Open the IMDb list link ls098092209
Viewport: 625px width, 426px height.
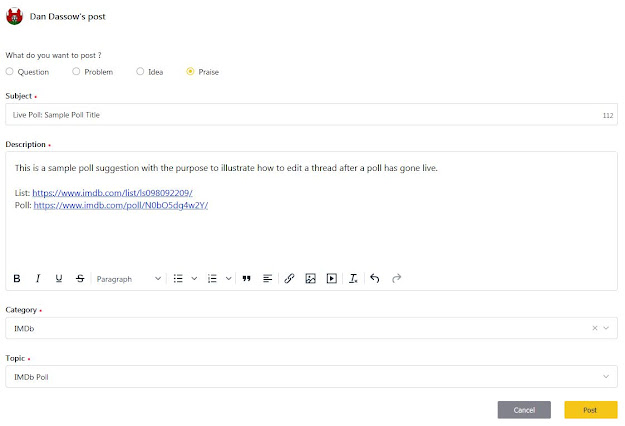coord(112,193)
